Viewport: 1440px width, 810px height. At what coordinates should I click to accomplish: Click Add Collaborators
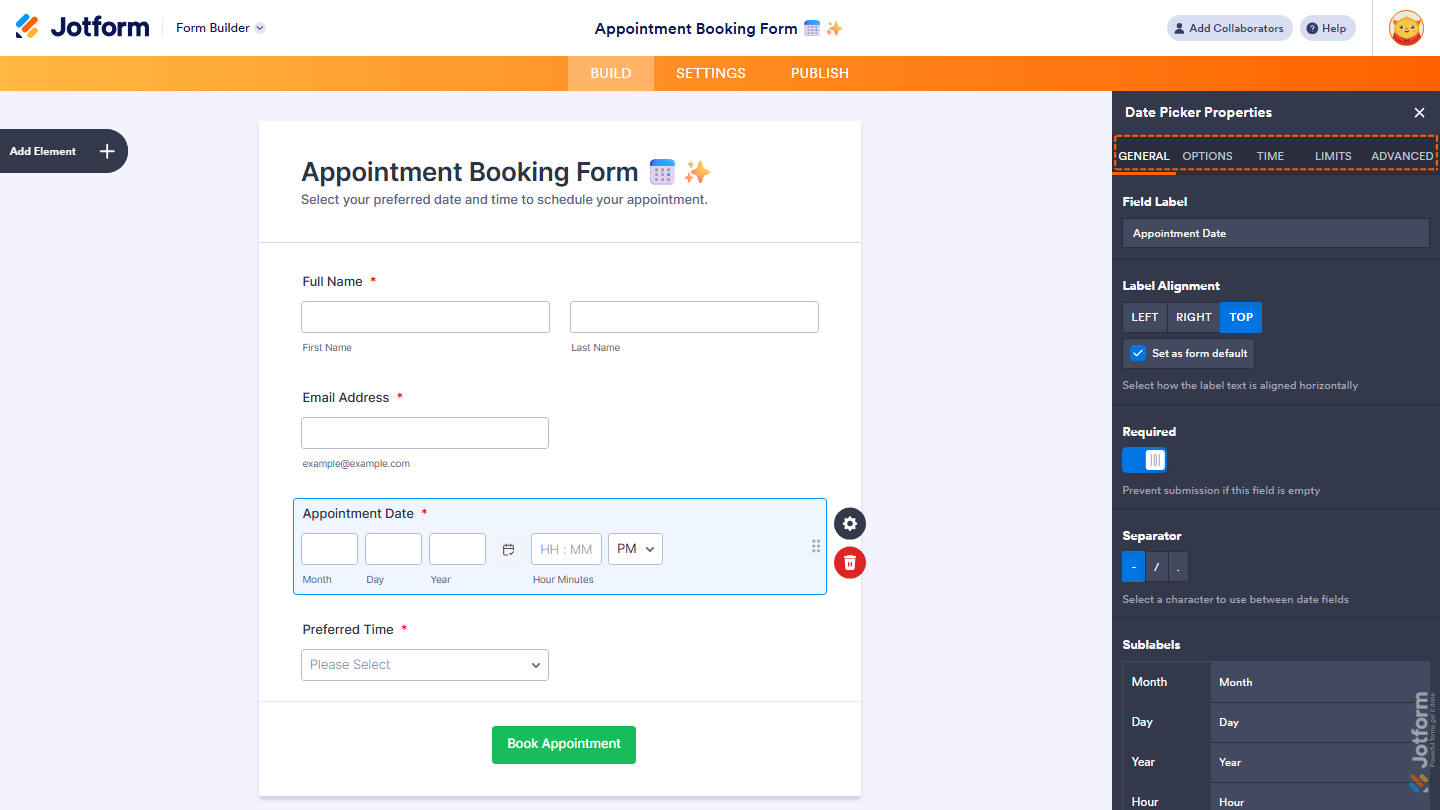(x=1229, y=27)
